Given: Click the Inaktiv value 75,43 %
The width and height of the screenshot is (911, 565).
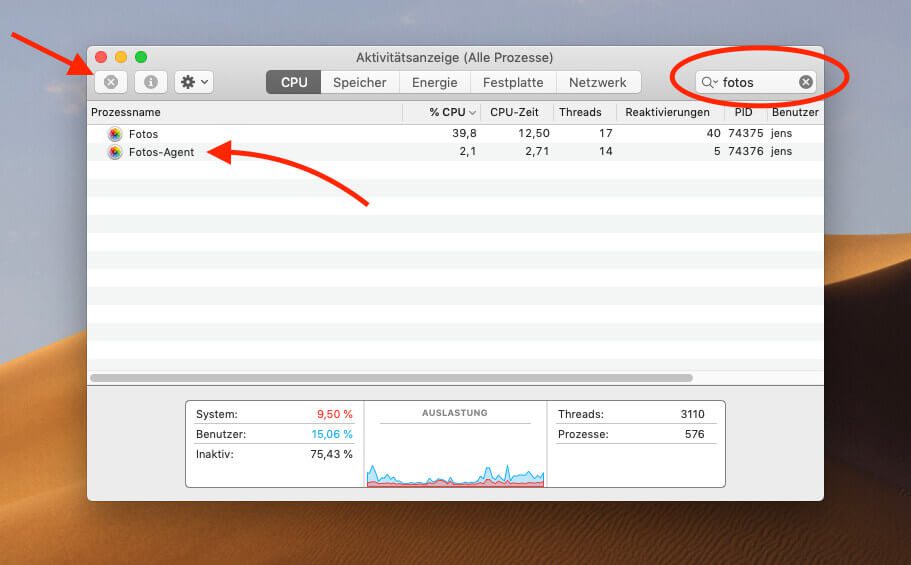Looking at the screenshot, I should [x=331, y=454].
